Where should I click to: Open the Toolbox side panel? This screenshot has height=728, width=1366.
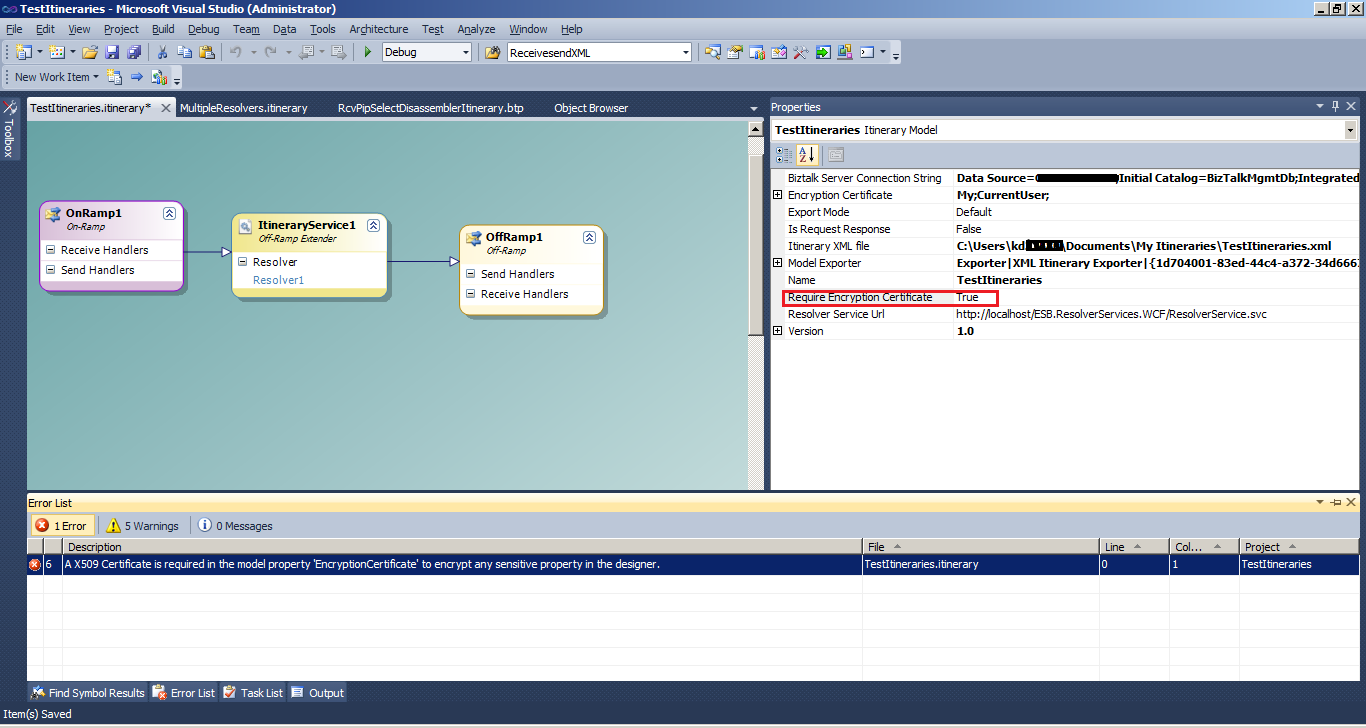point(10,128)
